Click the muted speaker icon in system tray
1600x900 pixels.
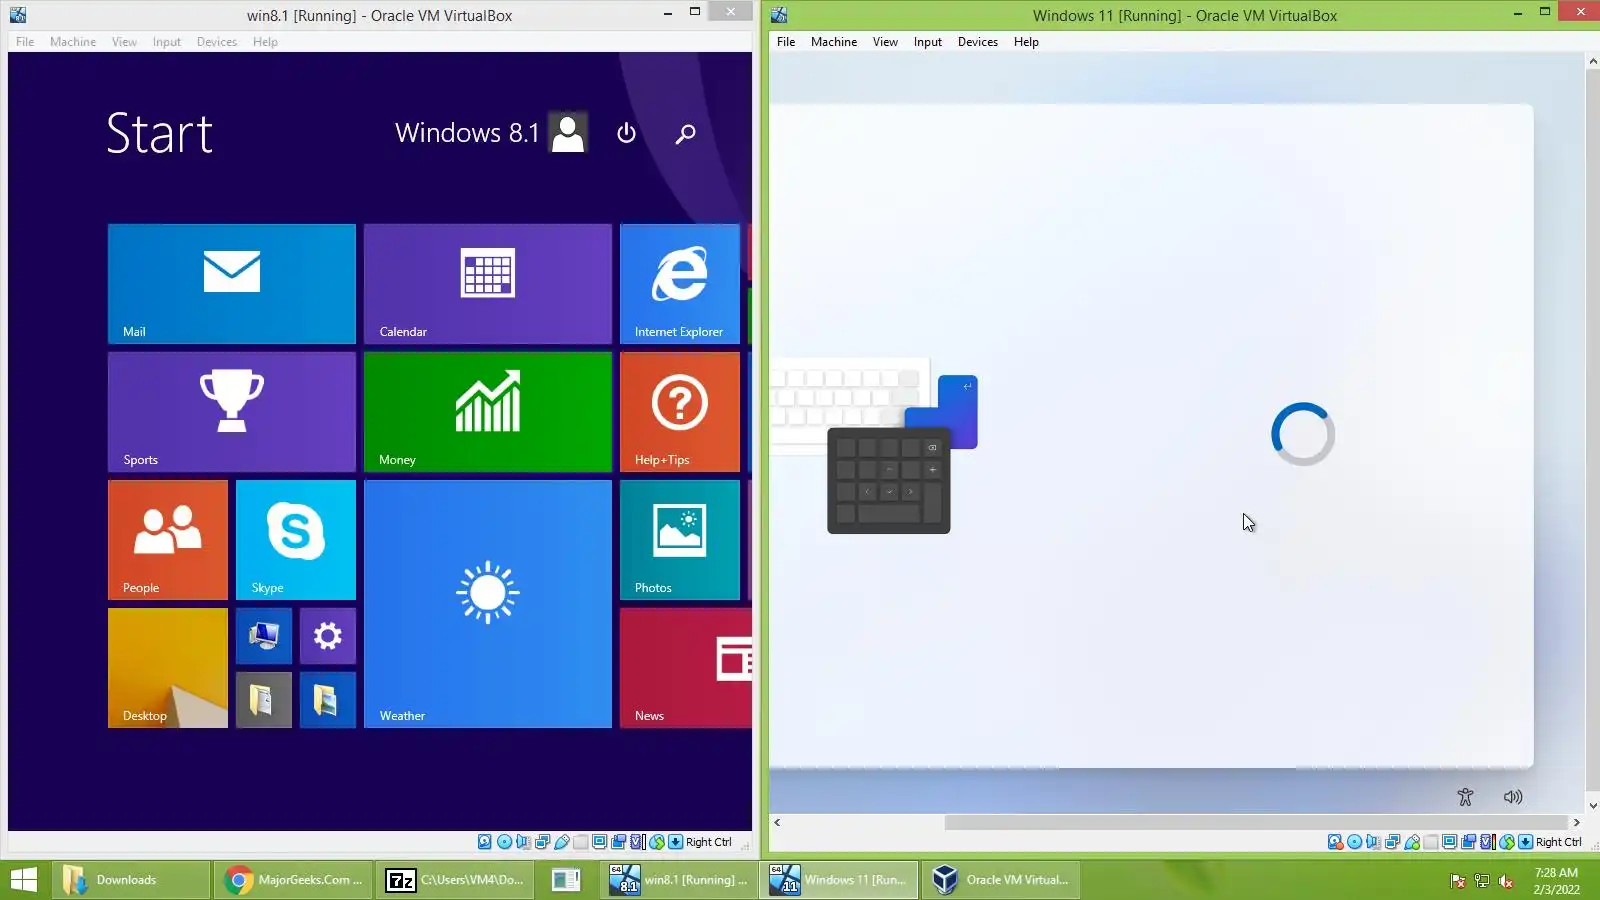tap(1506, 881)
